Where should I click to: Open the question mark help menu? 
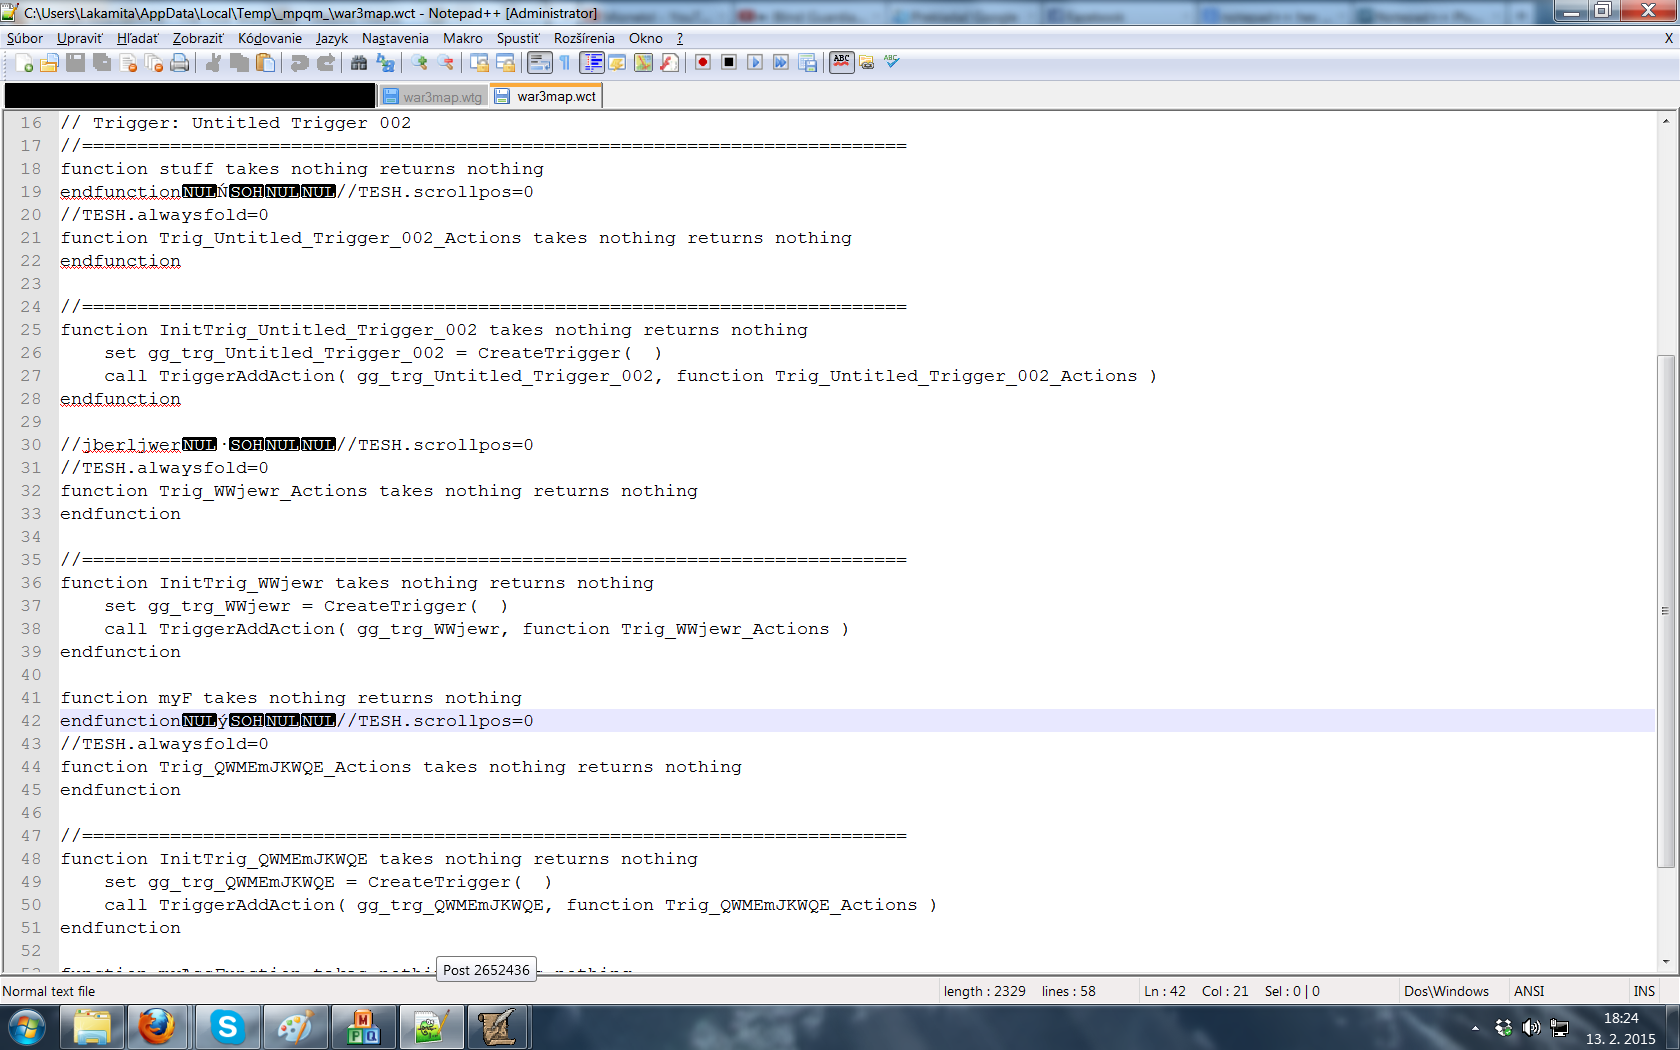680,38
